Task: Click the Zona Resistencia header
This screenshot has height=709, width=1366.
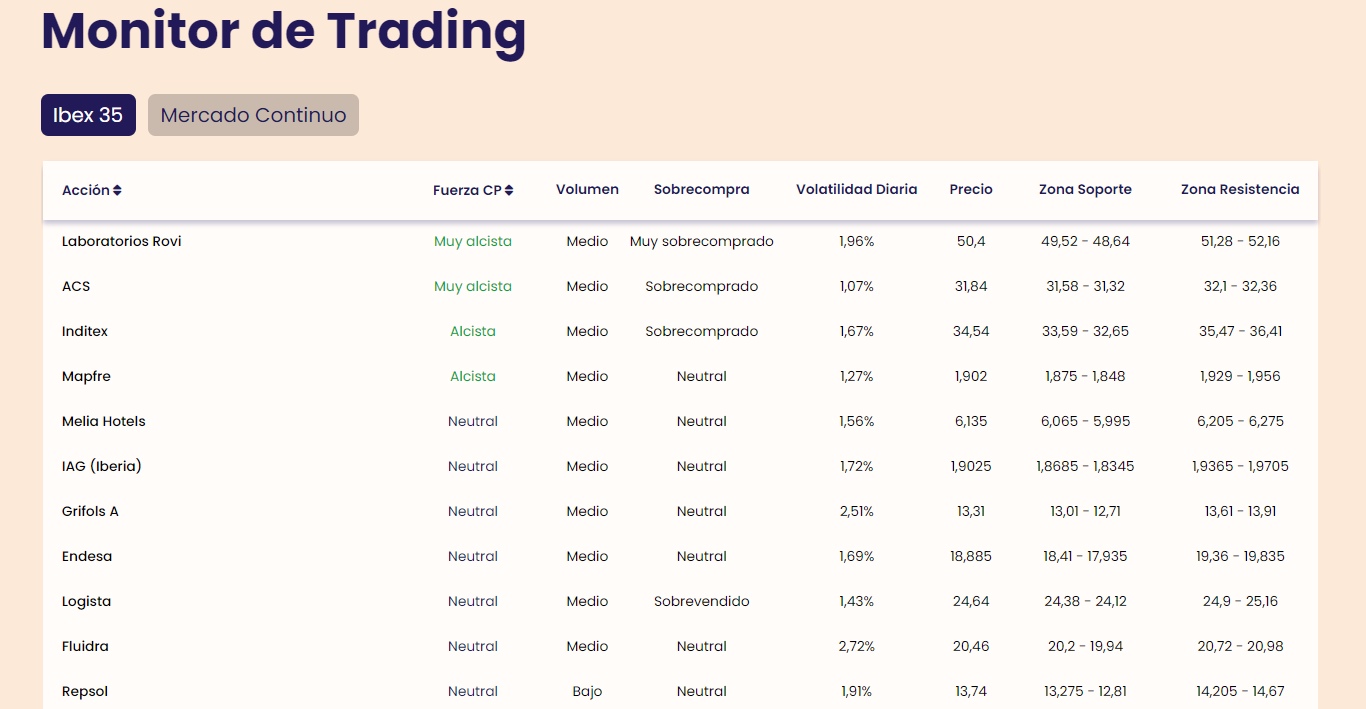Action: click(x=1240, y=189)
